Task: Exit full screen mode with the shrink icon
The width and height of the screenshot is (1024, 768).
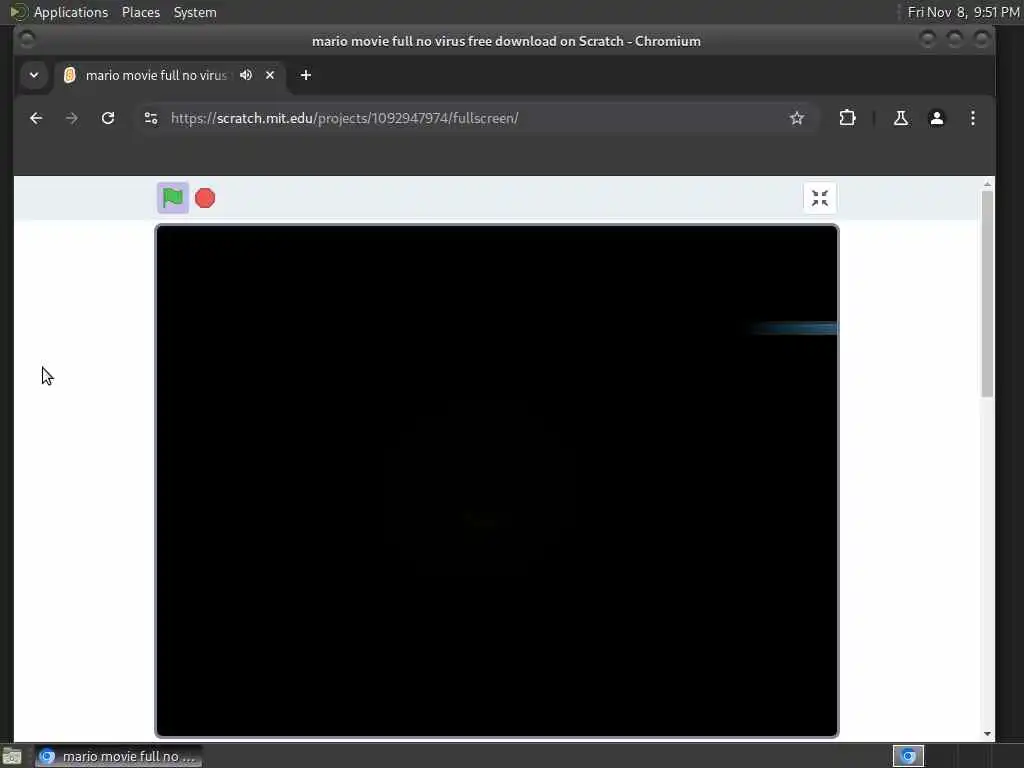Action: point(820,198)
